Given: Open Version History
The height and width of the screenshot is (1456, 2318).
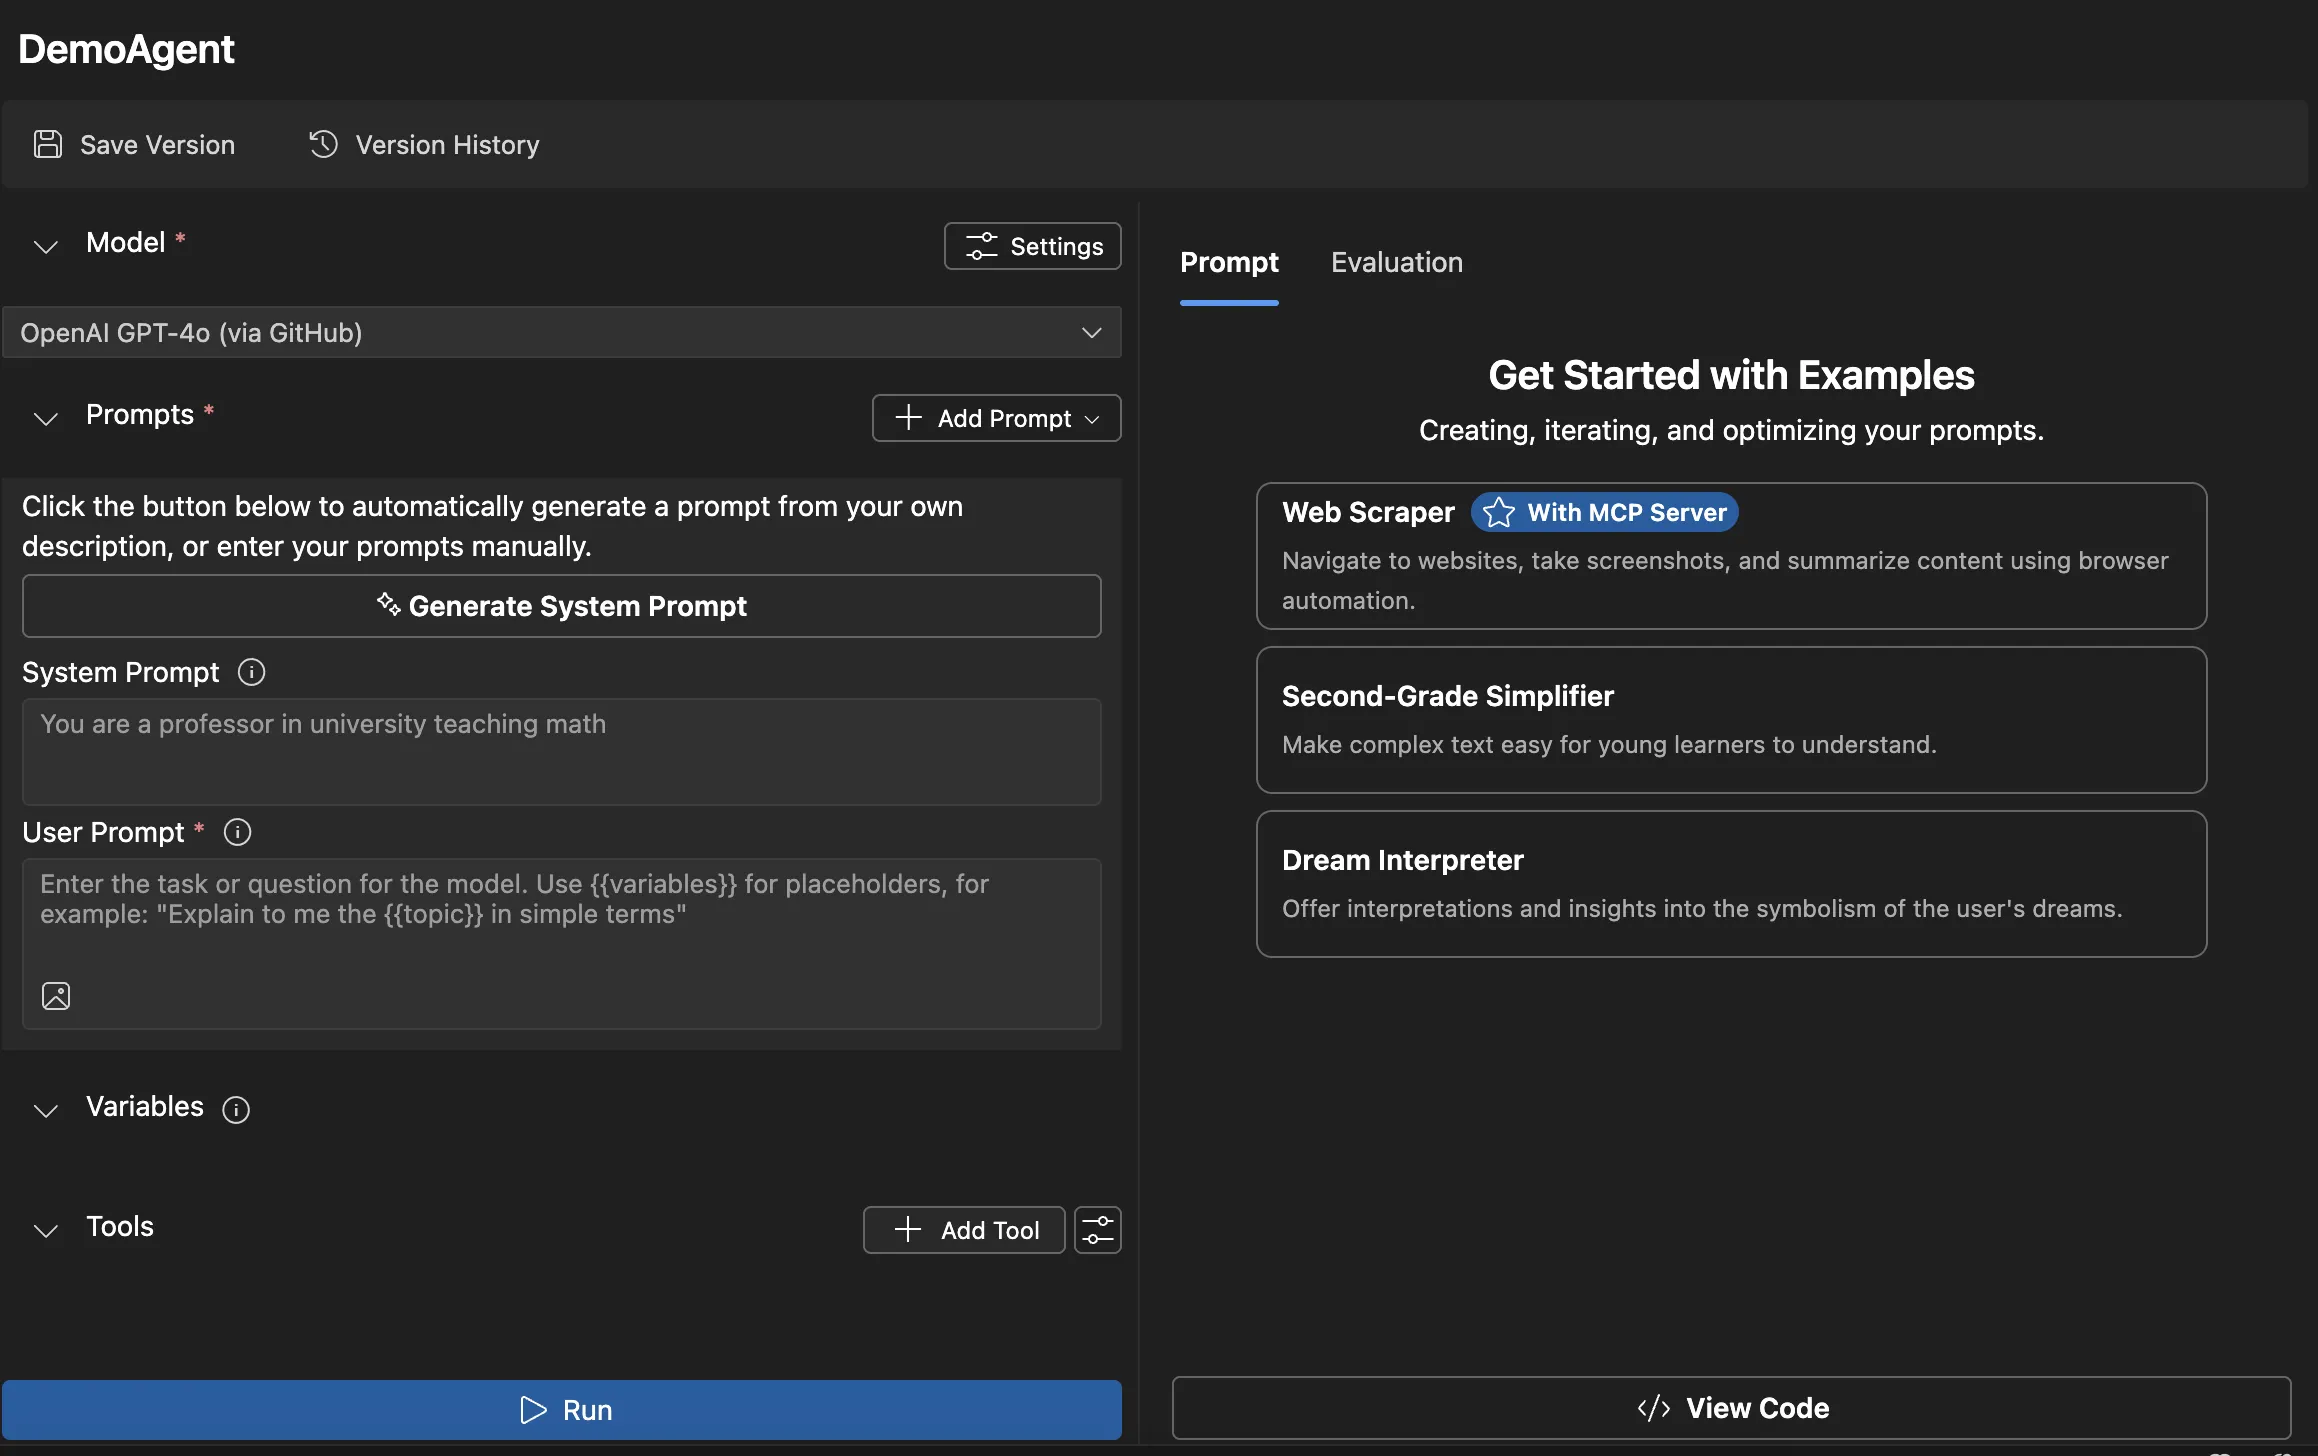Looking at the screenshot, I should click(424, 145).
